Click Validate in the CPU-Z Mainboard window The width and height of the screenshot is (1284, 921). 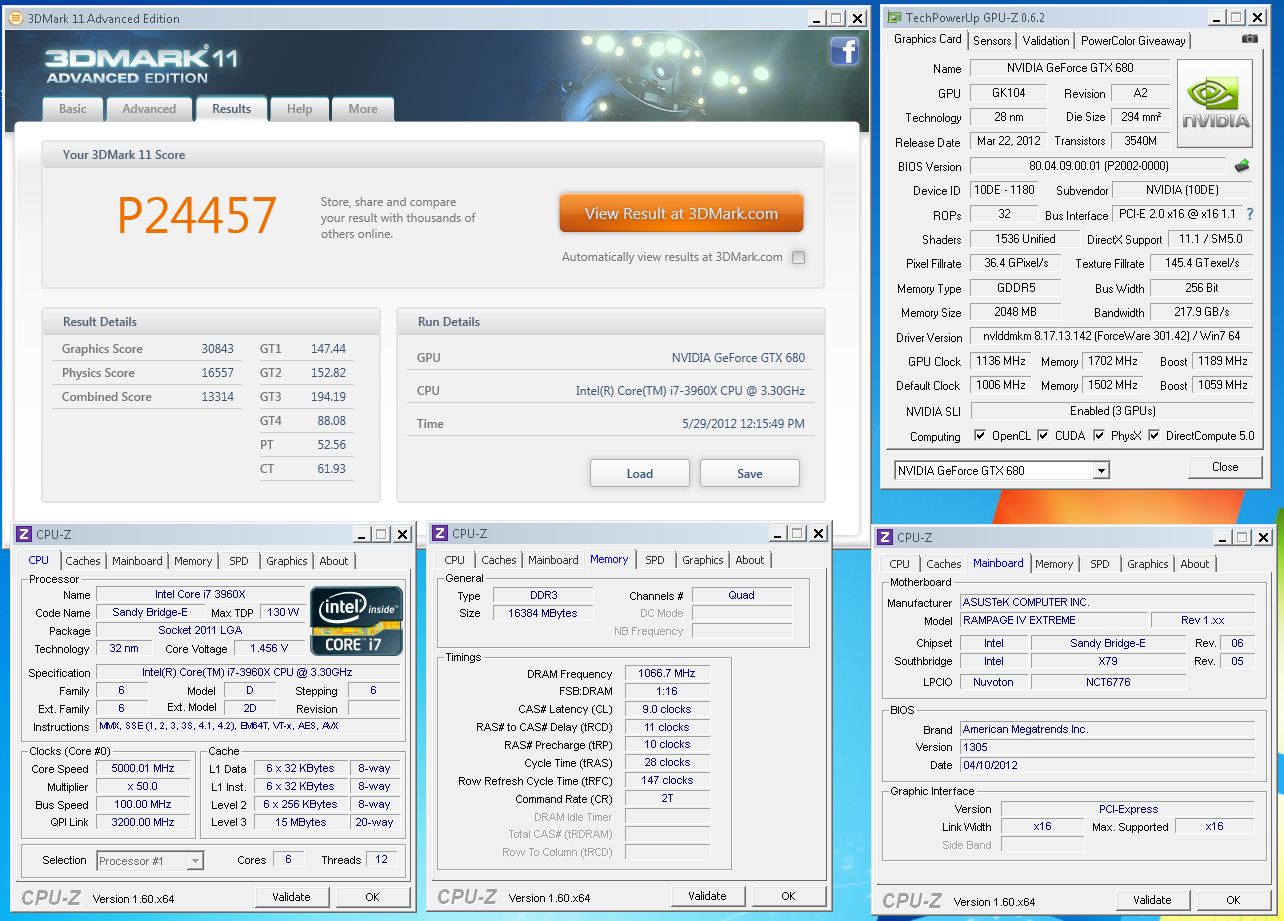click(x=1152, y=900)
